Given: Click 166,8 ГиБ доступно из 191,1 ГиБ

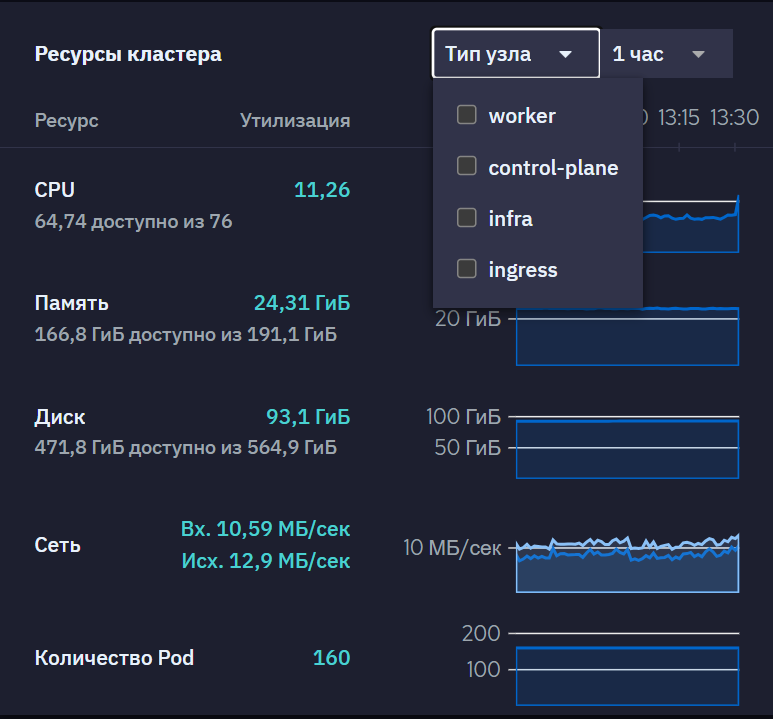Looking at the screenshot, I should pyautogui.click(x=185, y=334).
